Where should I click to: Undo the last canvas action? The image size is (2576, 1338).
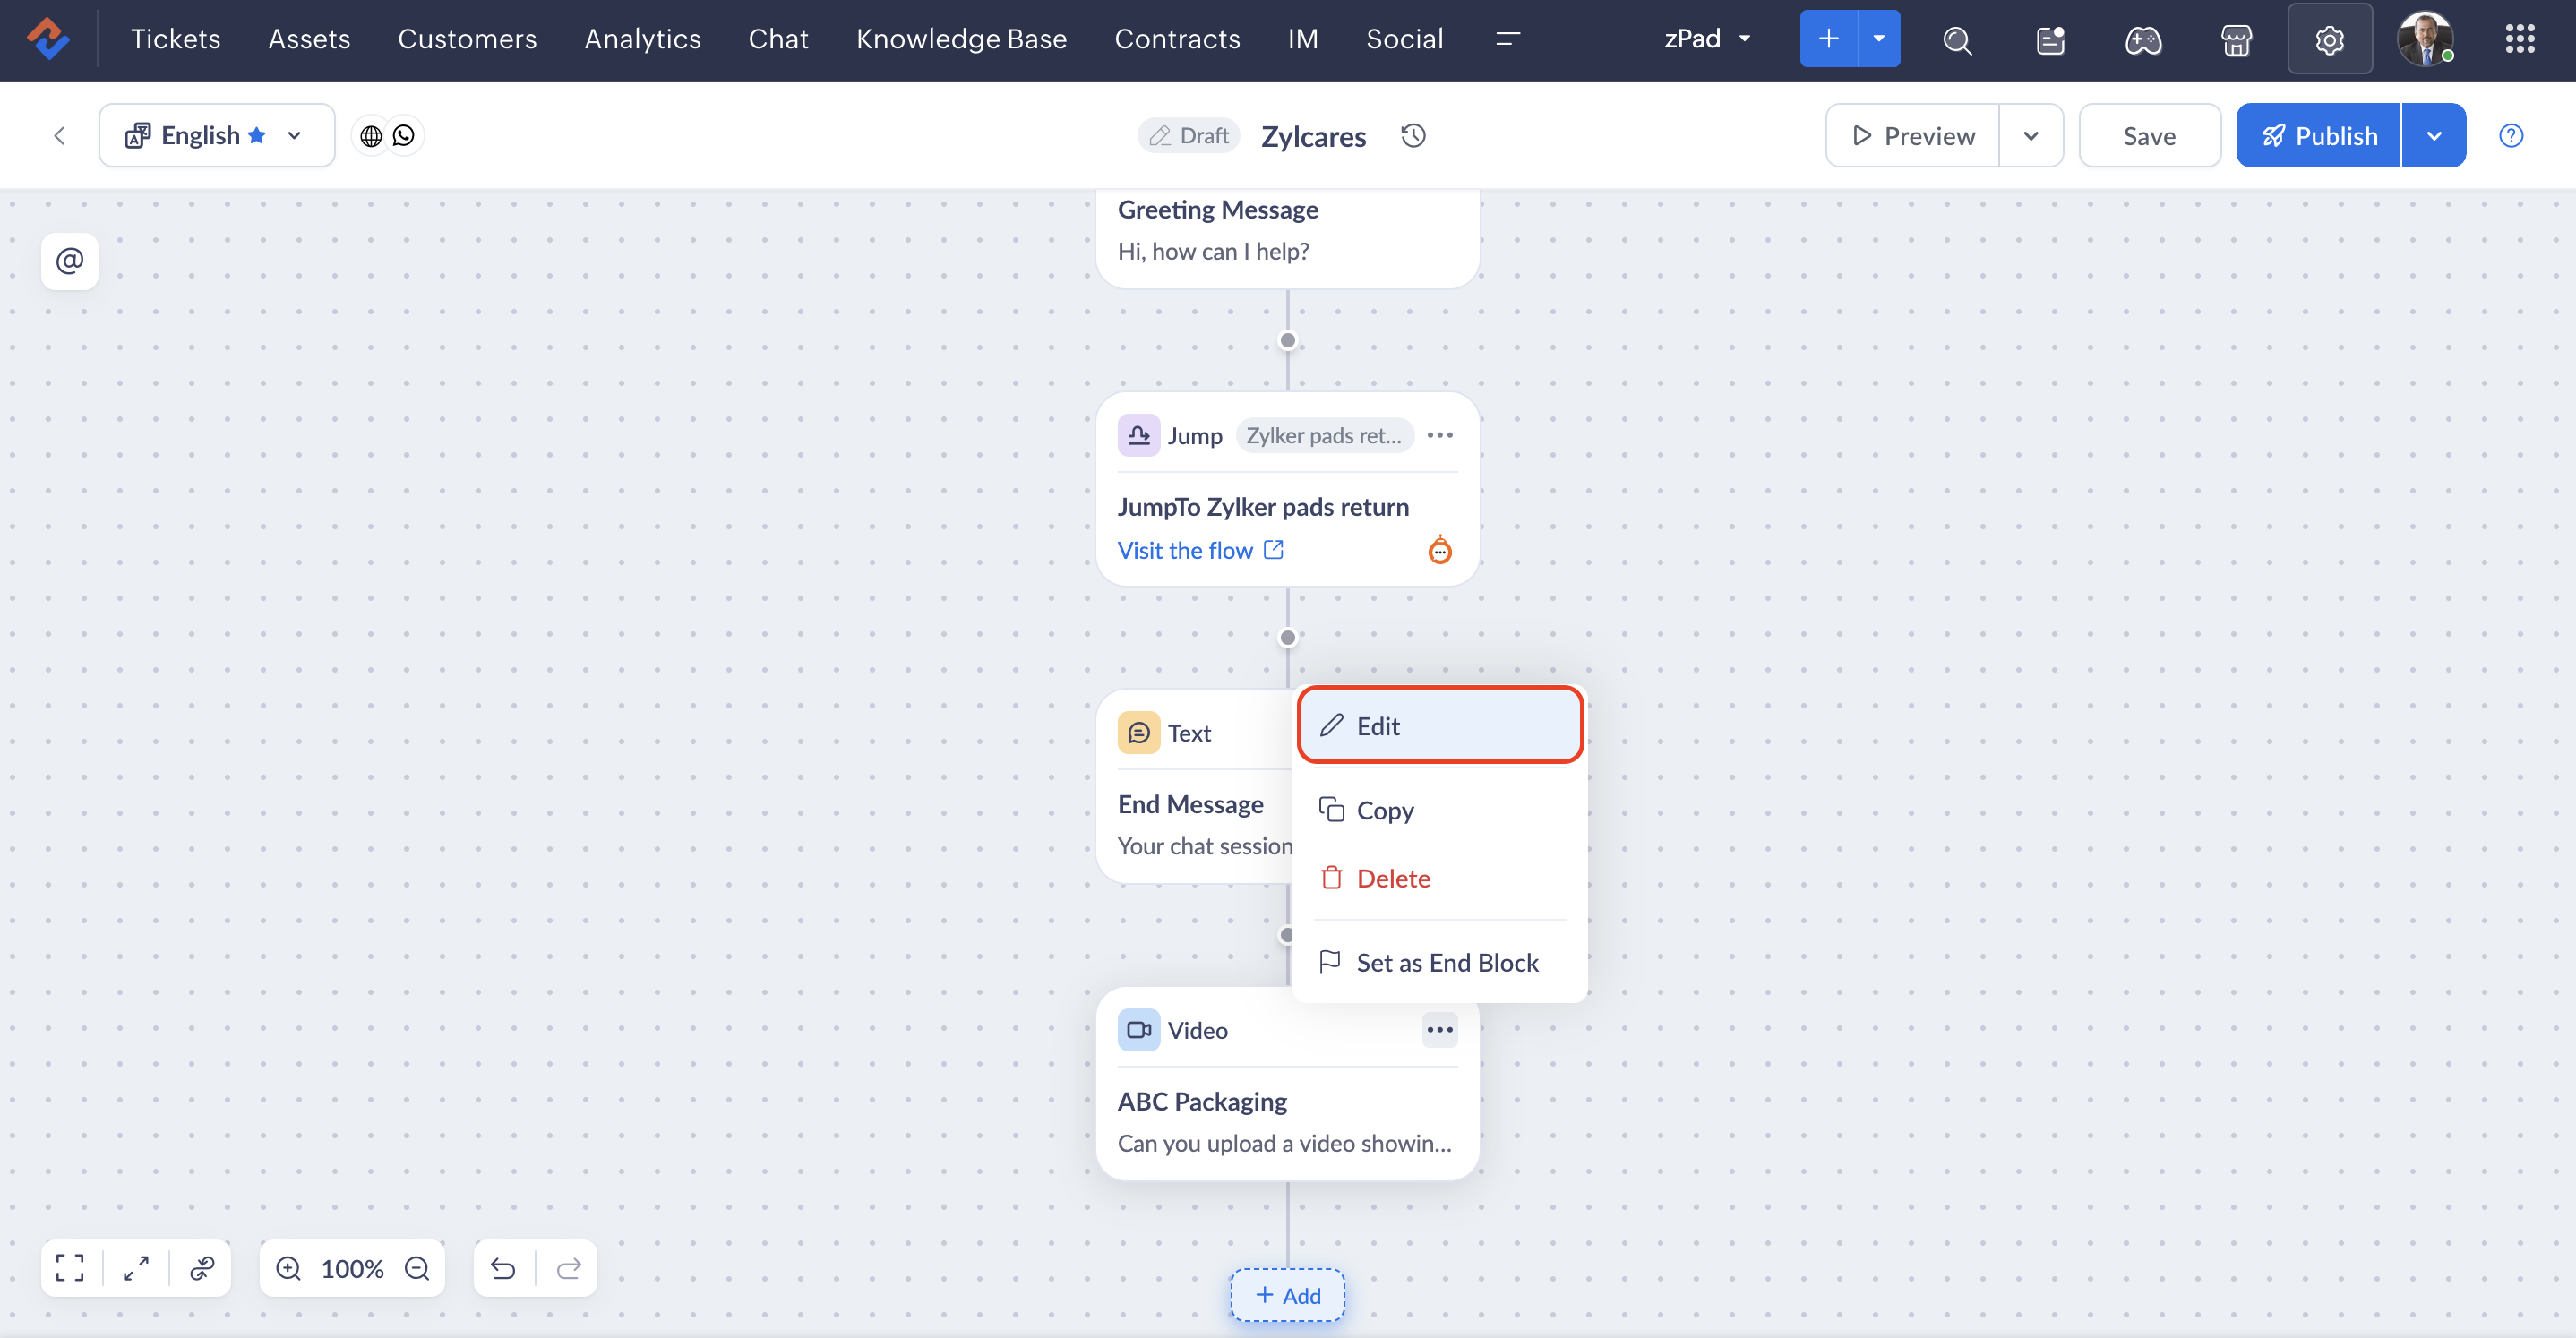coord(503,1268)
